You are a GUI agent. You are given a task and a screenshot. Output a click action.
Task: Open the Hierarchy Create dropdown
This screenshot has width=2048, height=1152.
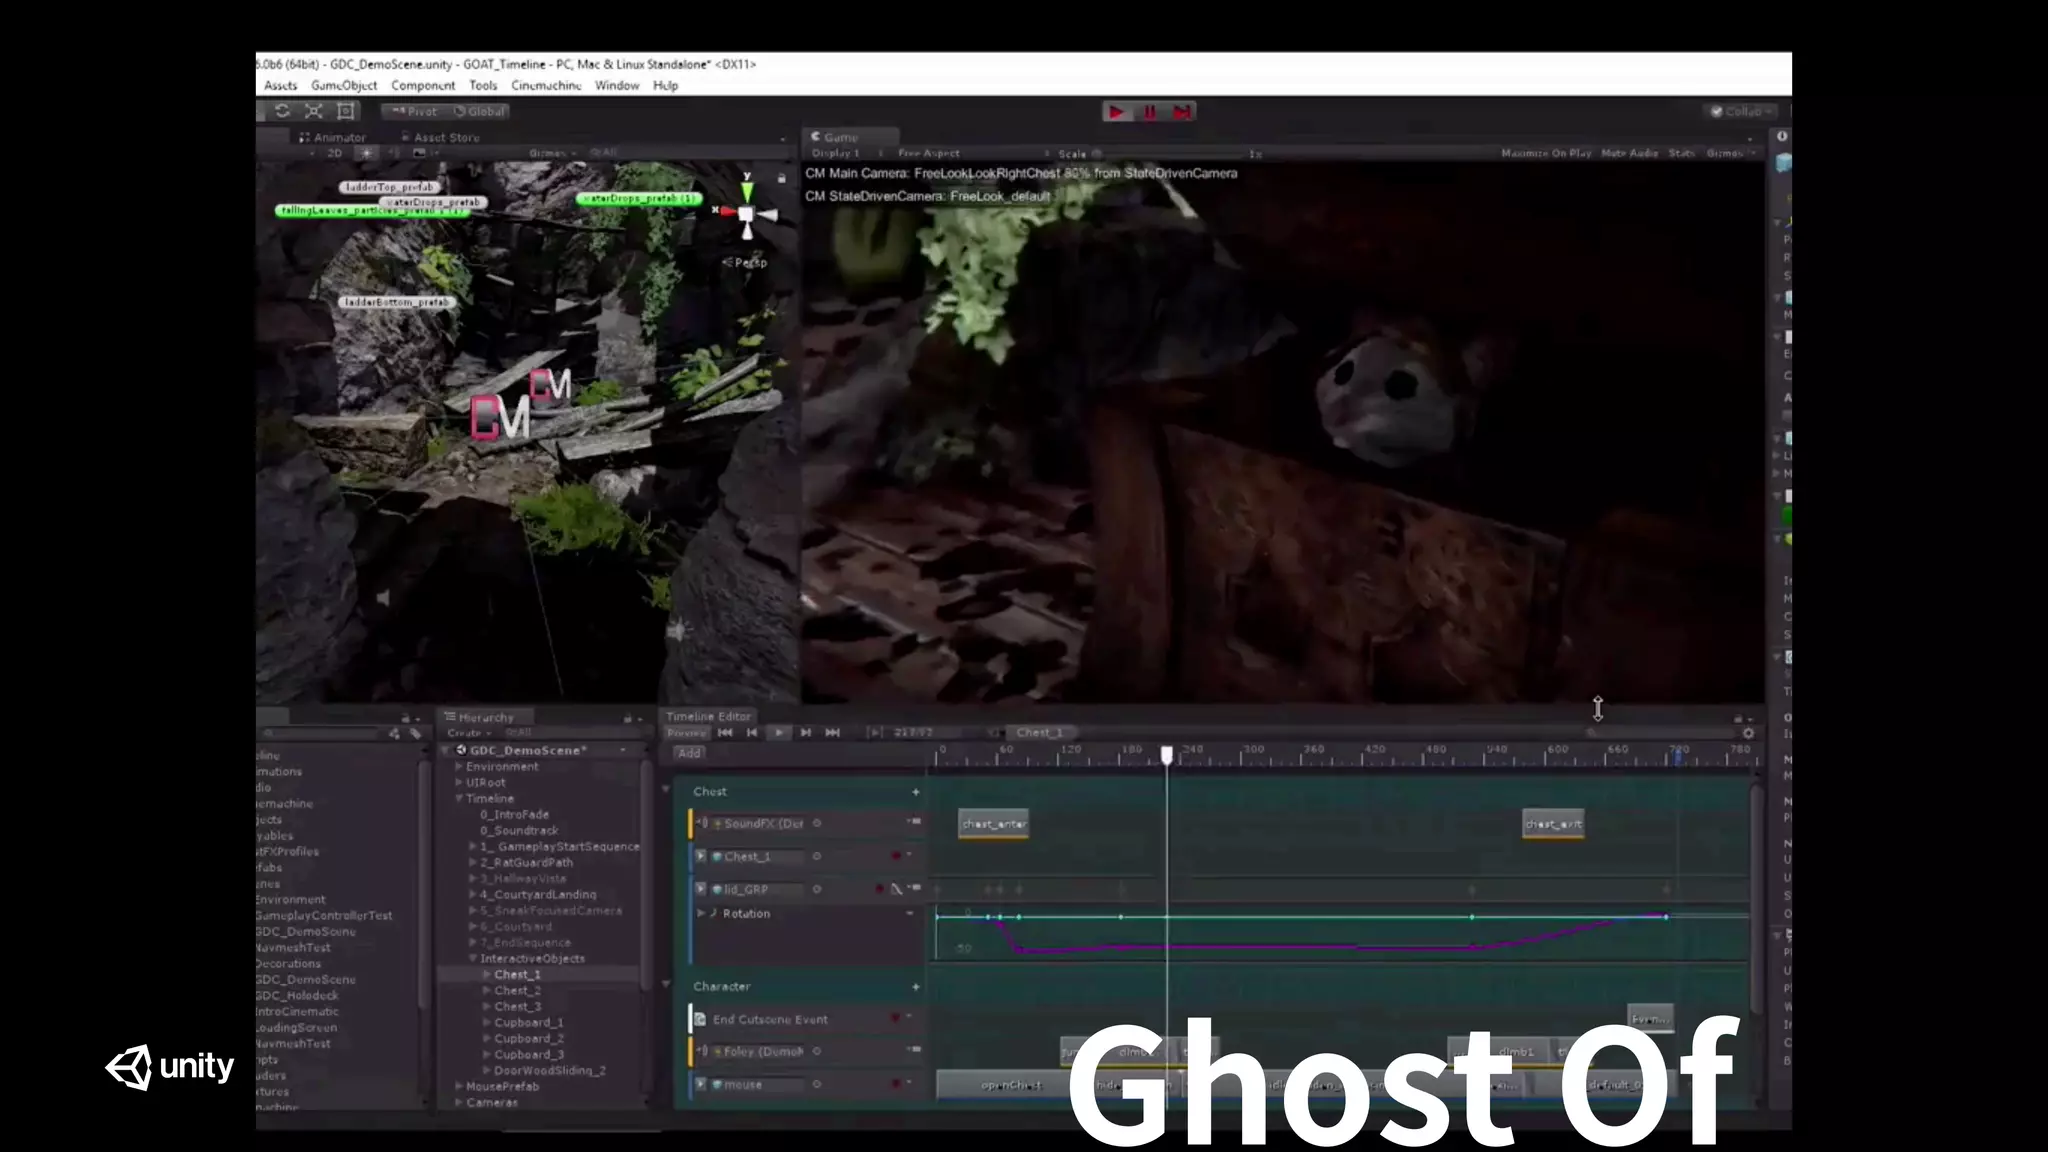[469, 733]
